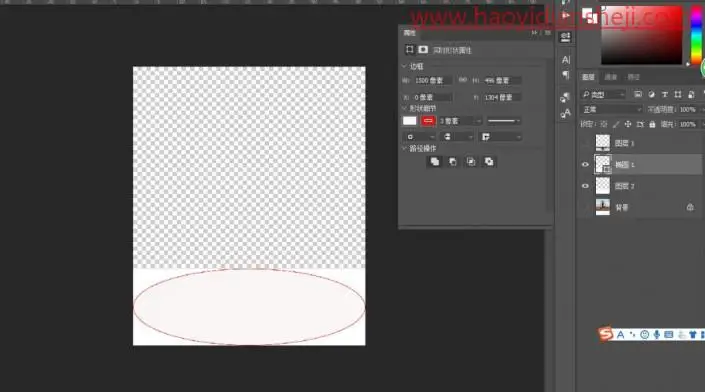Viewport: 705px width, 392px height.
Task: Open the stroke line style dropdown
Action: 504,121
